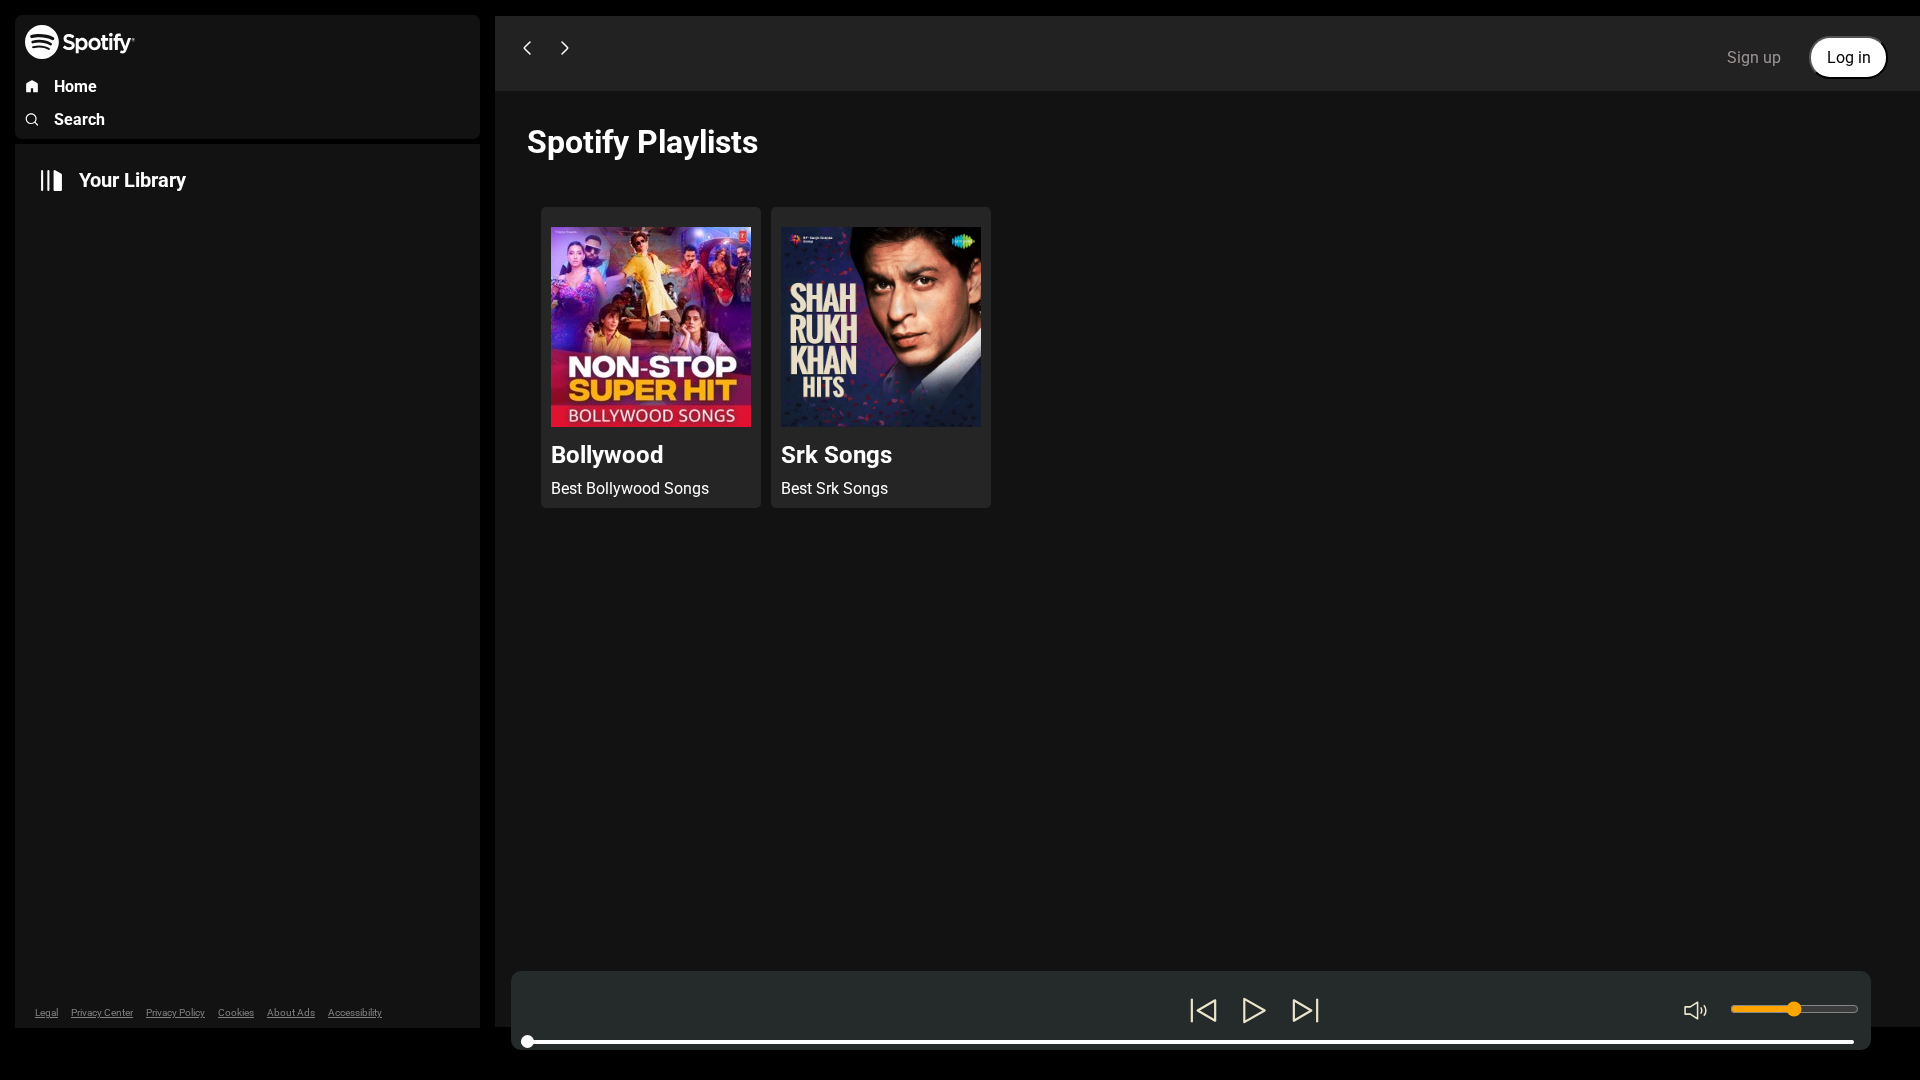Click the Your Library books icon
This screenshot has width=1920, height=1080.
[51, 180]
